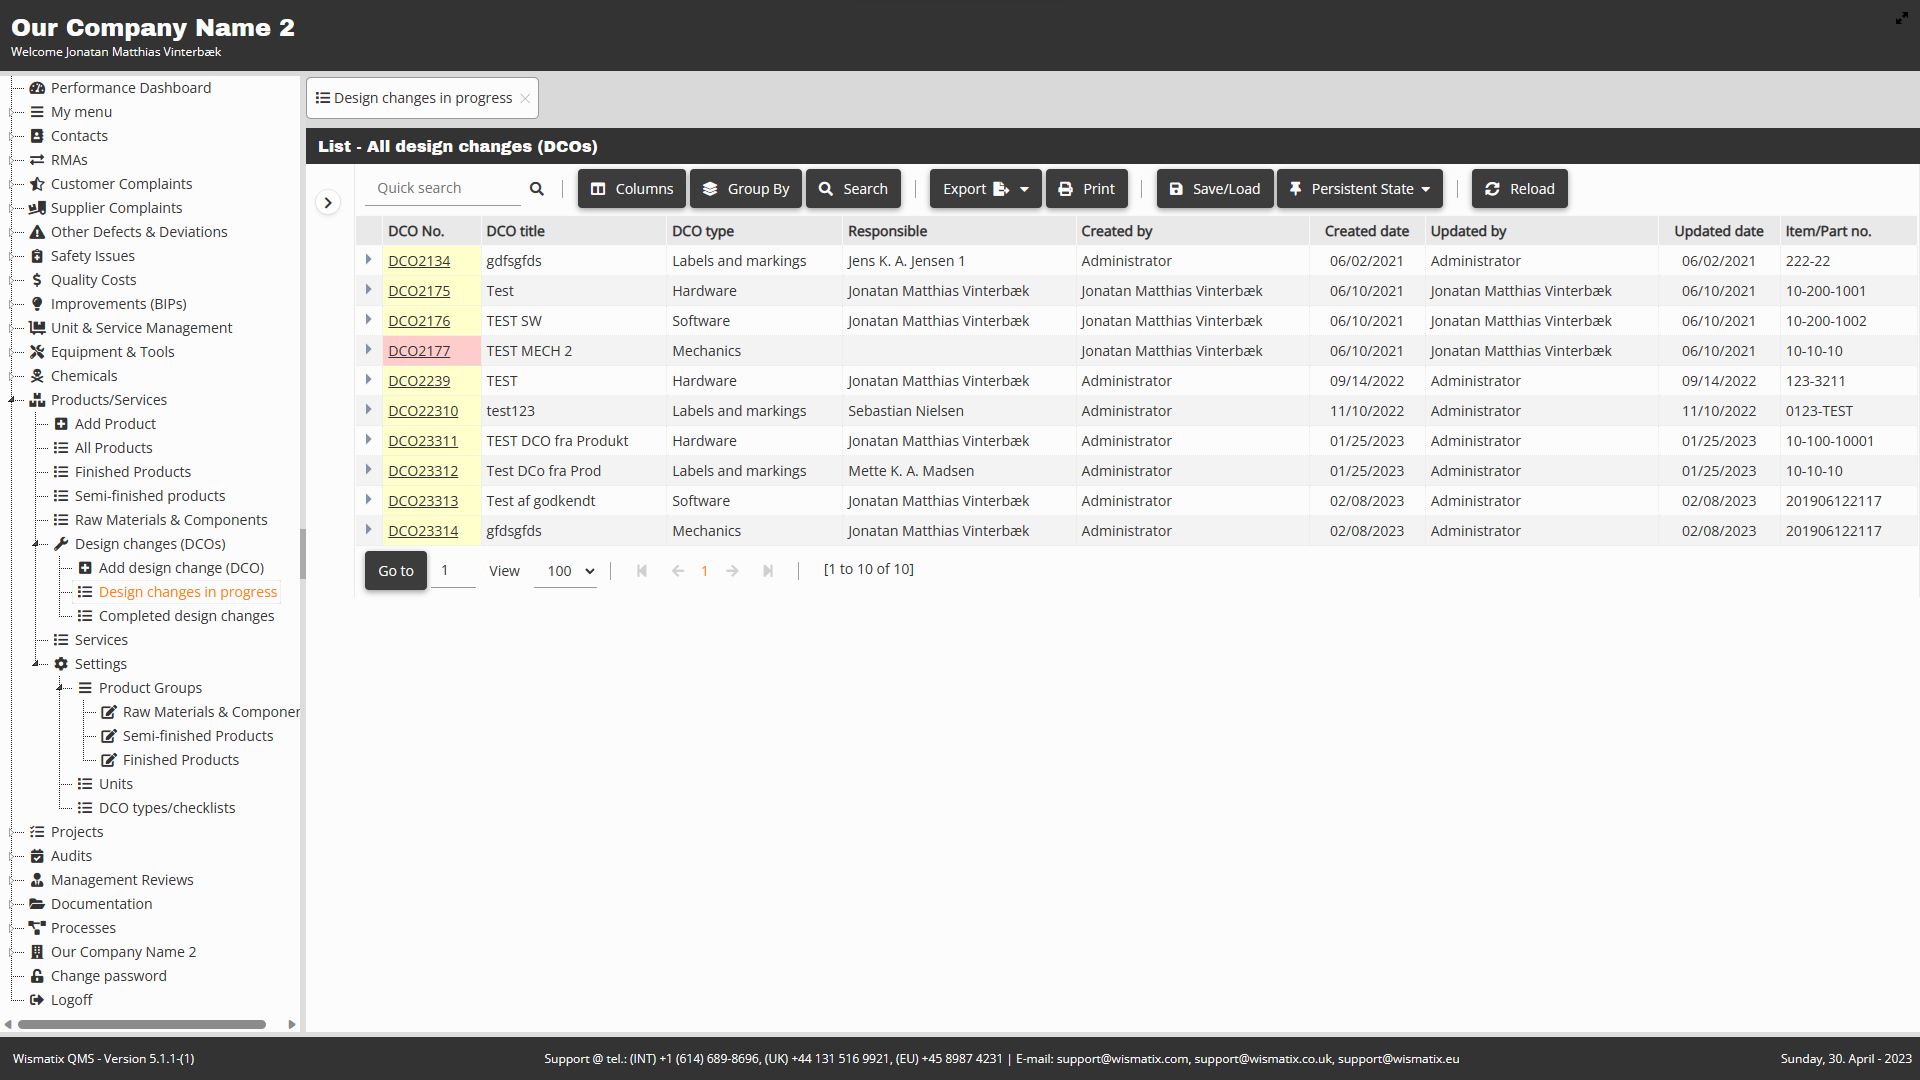Click the Logoff exit icon
Viewport: 1920px width, 1080px height.
click(37, 1000)
